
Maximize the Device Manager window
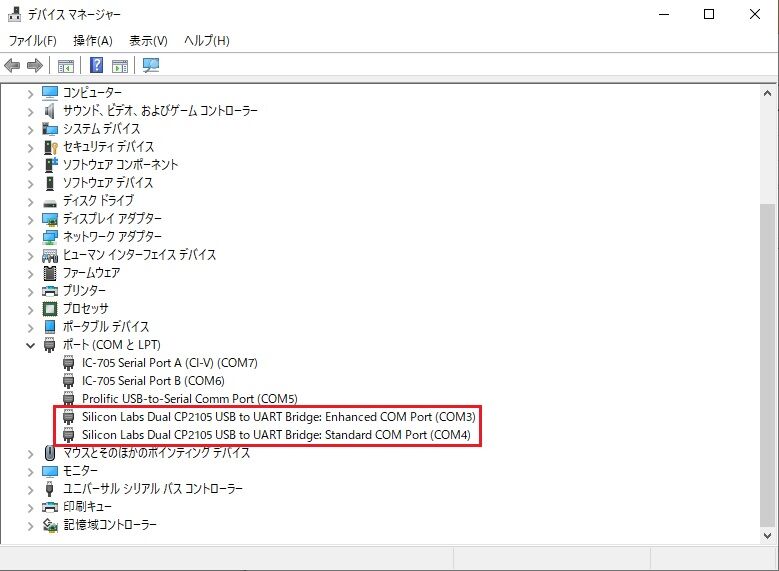point(709,14)
